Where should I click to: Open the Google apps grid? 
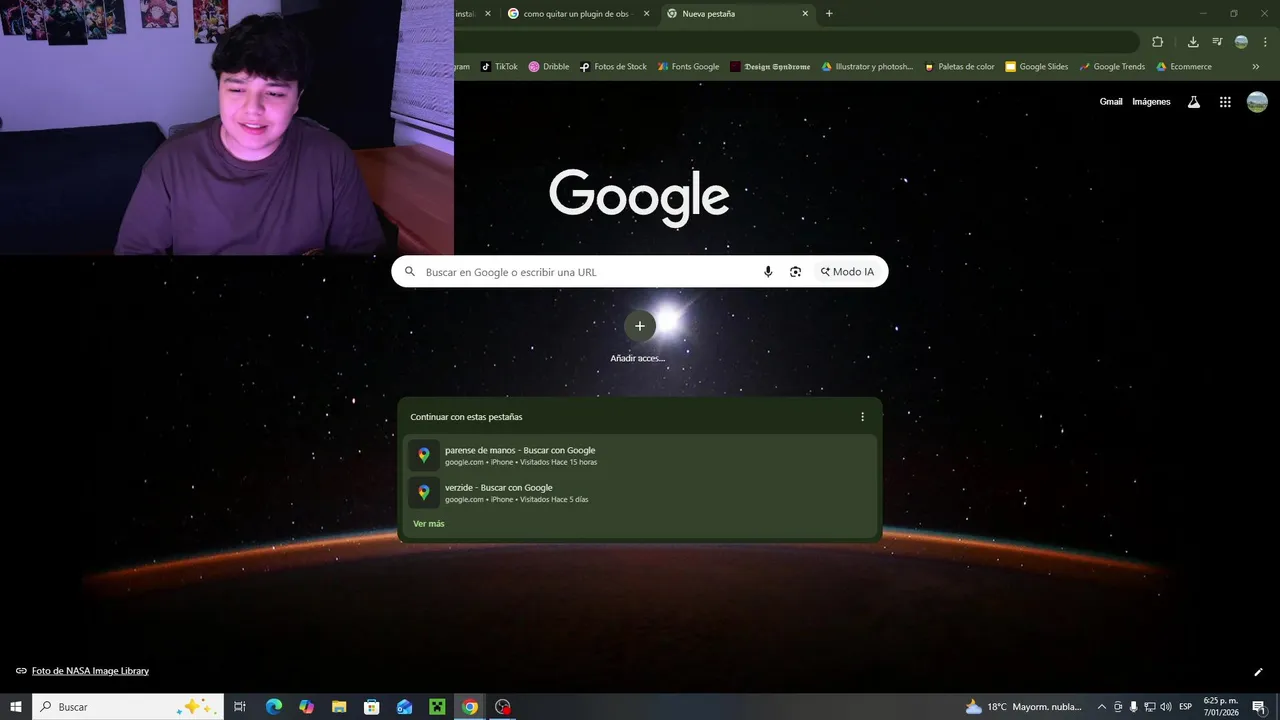coord(1225,102)
